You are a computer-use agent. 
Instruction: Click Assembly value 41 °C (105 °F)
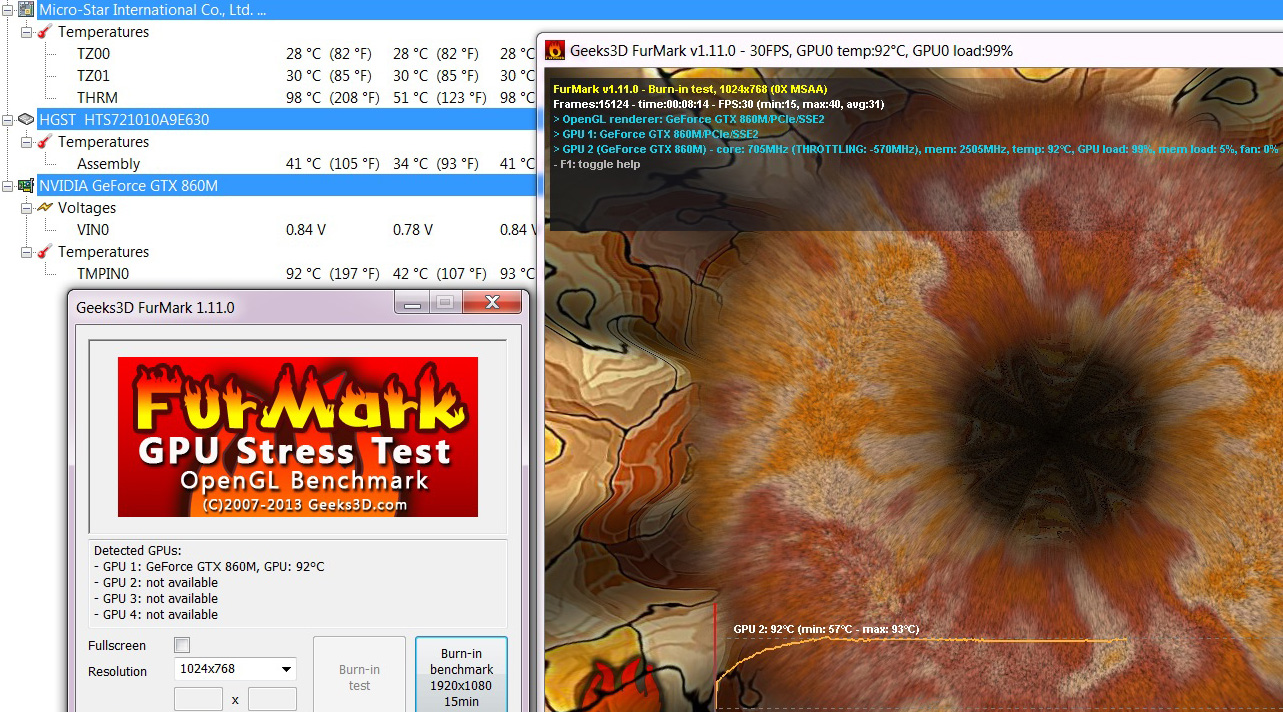coord(333,164)
